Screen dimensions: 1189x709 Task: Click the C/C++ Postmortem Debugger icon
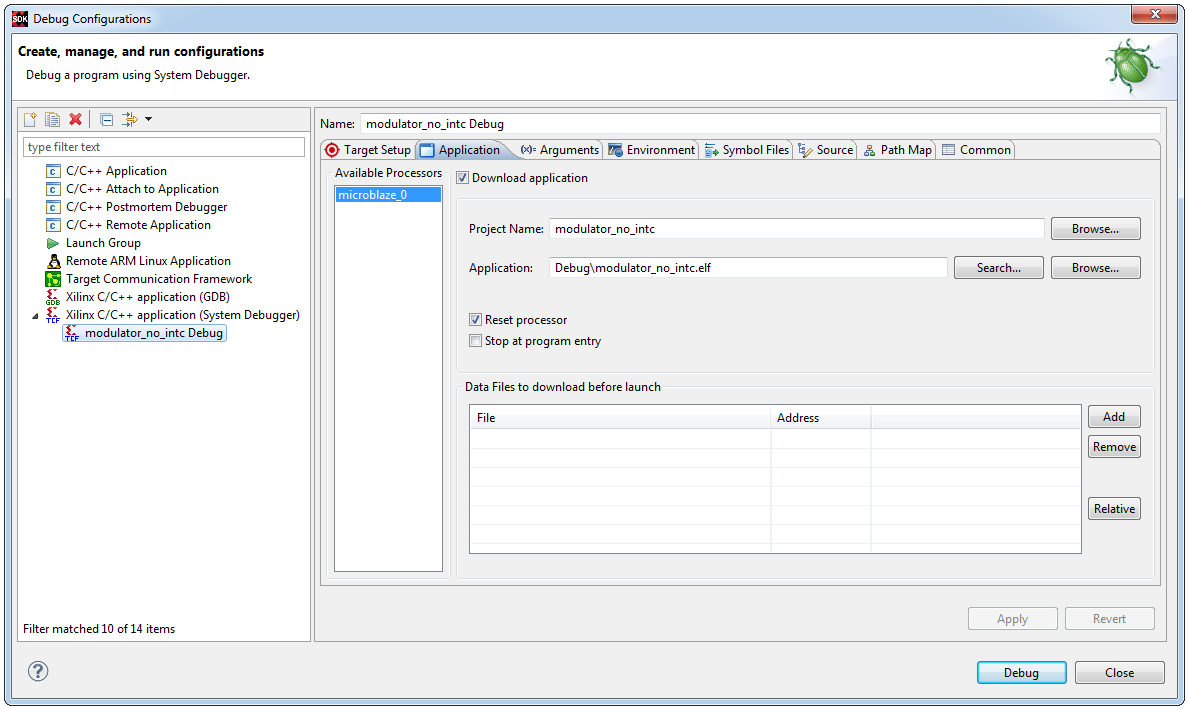53,207
